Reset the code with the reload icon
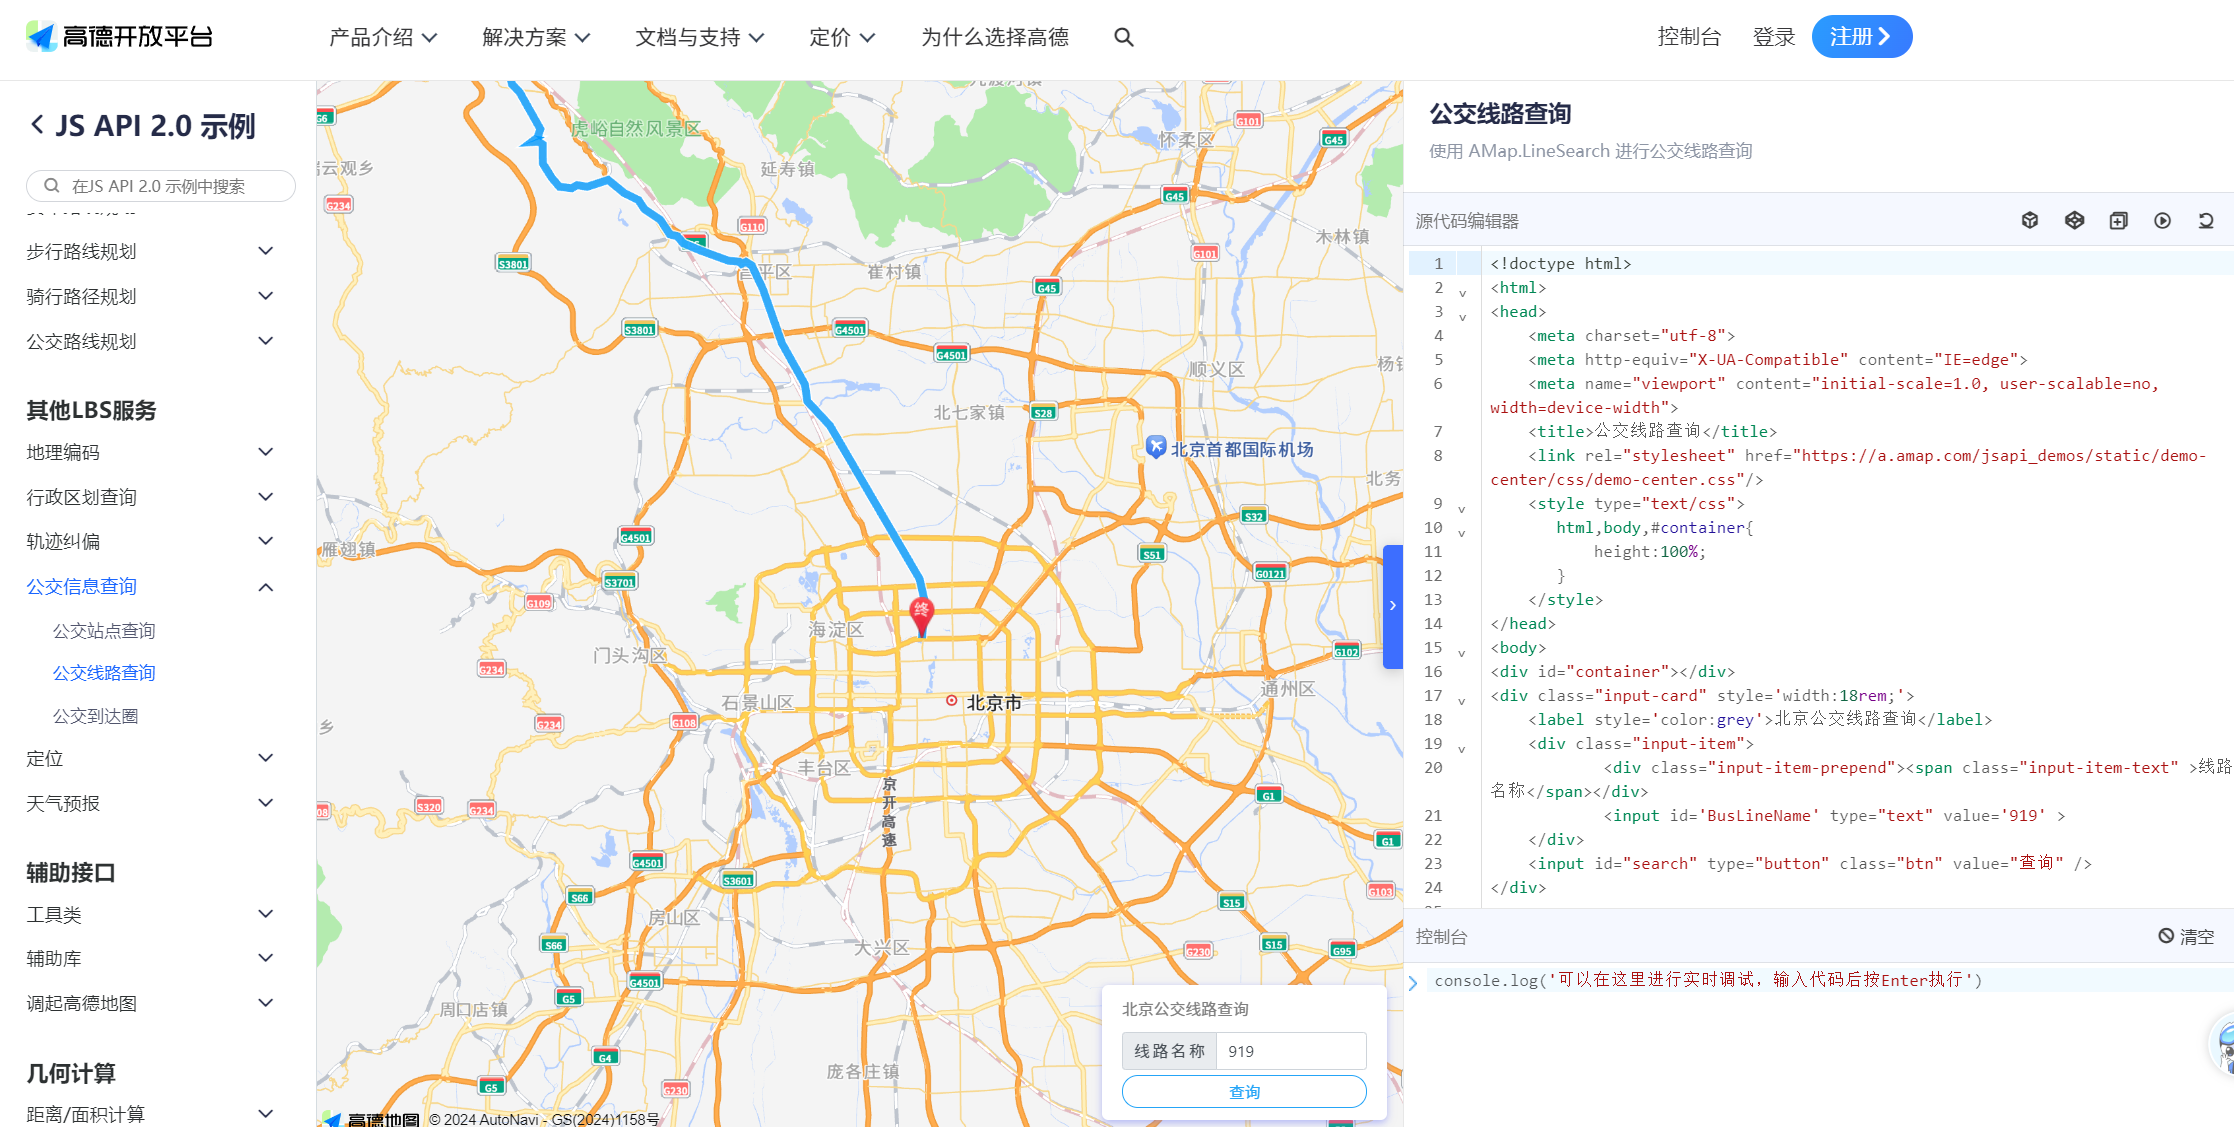 2206,220
